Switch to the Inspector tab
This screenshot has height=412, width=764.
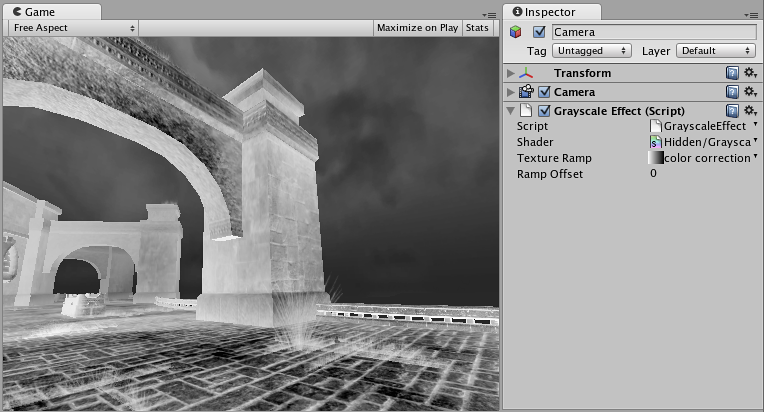tap(552, 12)
